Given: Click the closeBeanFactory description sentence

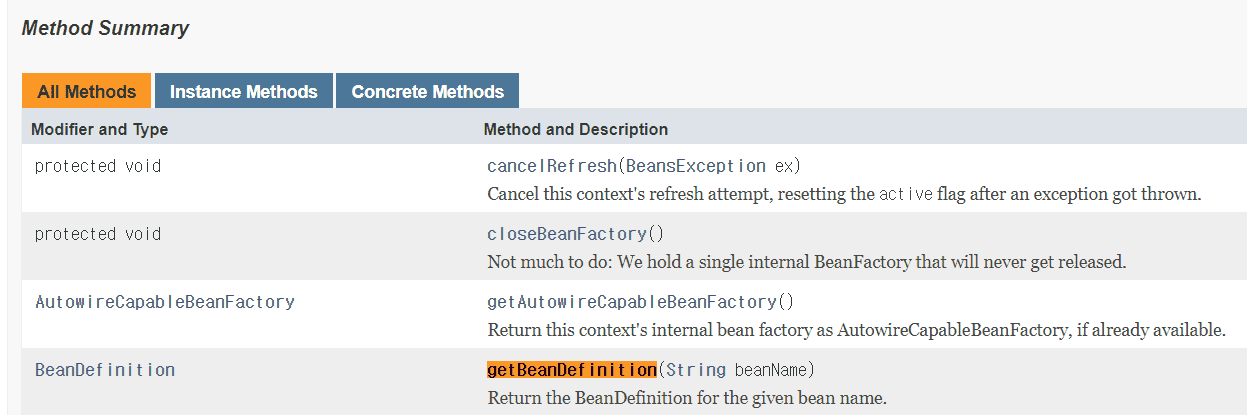Looking at the screenshot, I should 807,262.
